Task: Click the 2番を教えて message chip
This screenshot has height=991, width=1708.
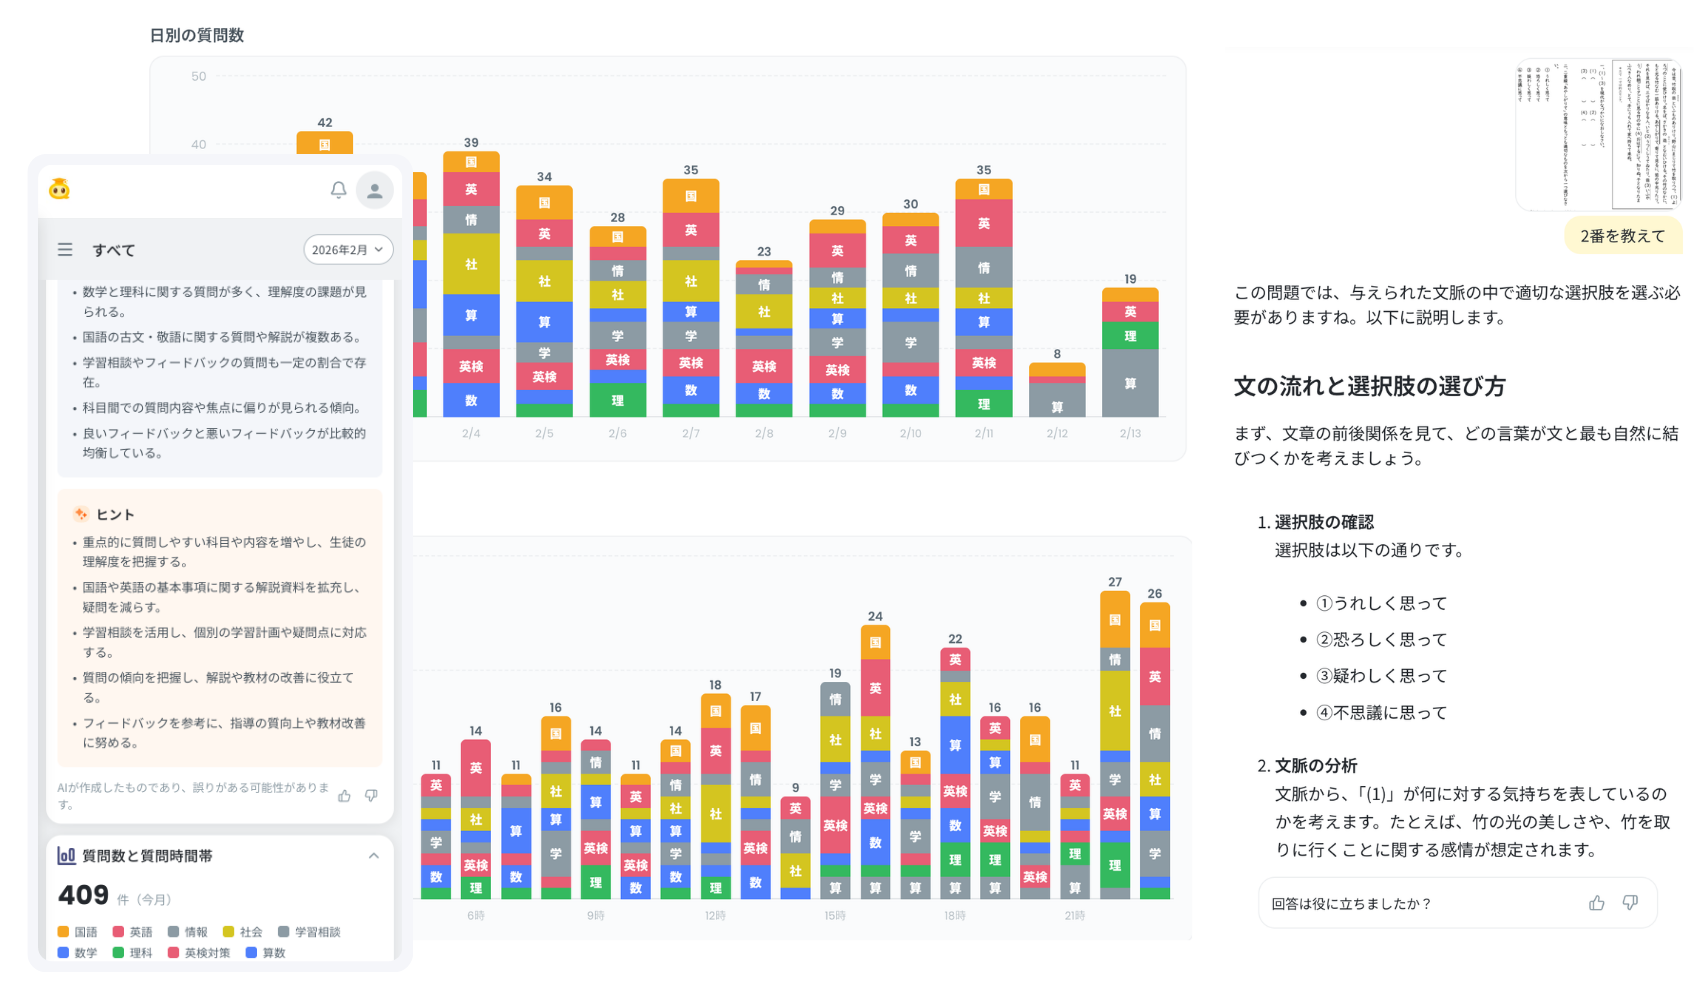Action: [1622, 235]
